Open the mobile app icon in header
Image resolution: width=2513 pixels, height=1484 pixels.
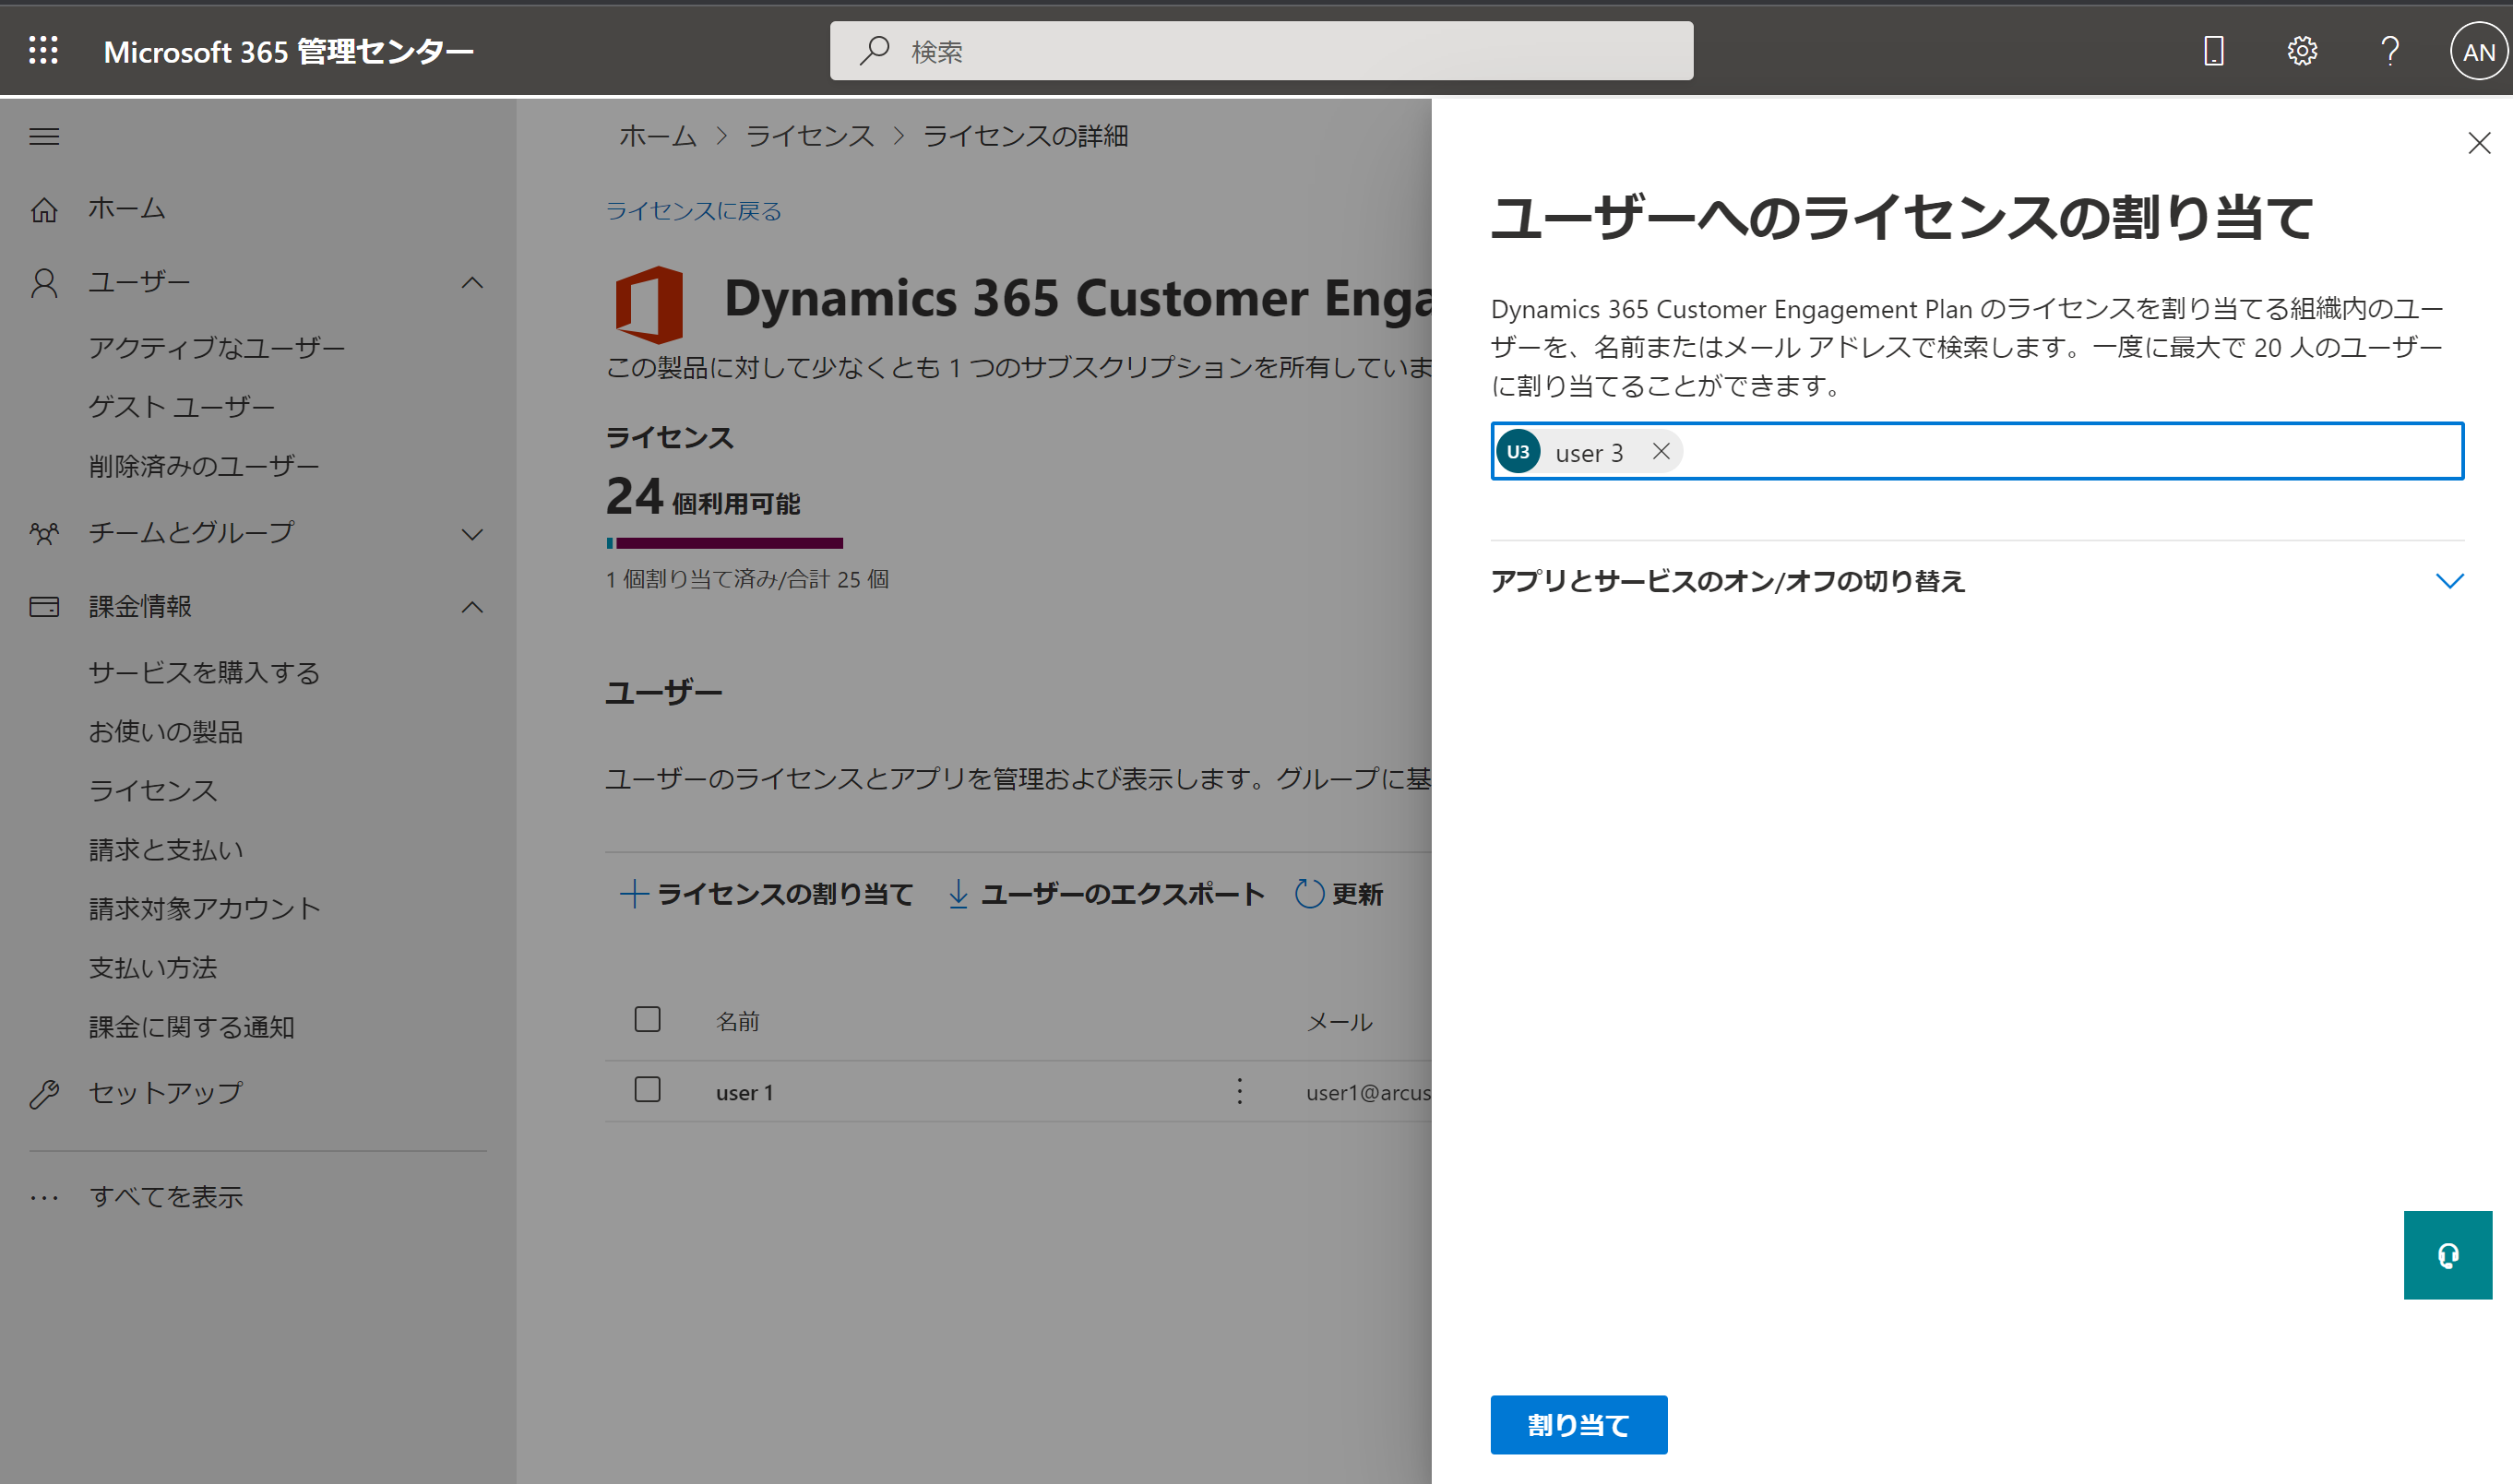pyautogui.click(x=2214, y=51)
